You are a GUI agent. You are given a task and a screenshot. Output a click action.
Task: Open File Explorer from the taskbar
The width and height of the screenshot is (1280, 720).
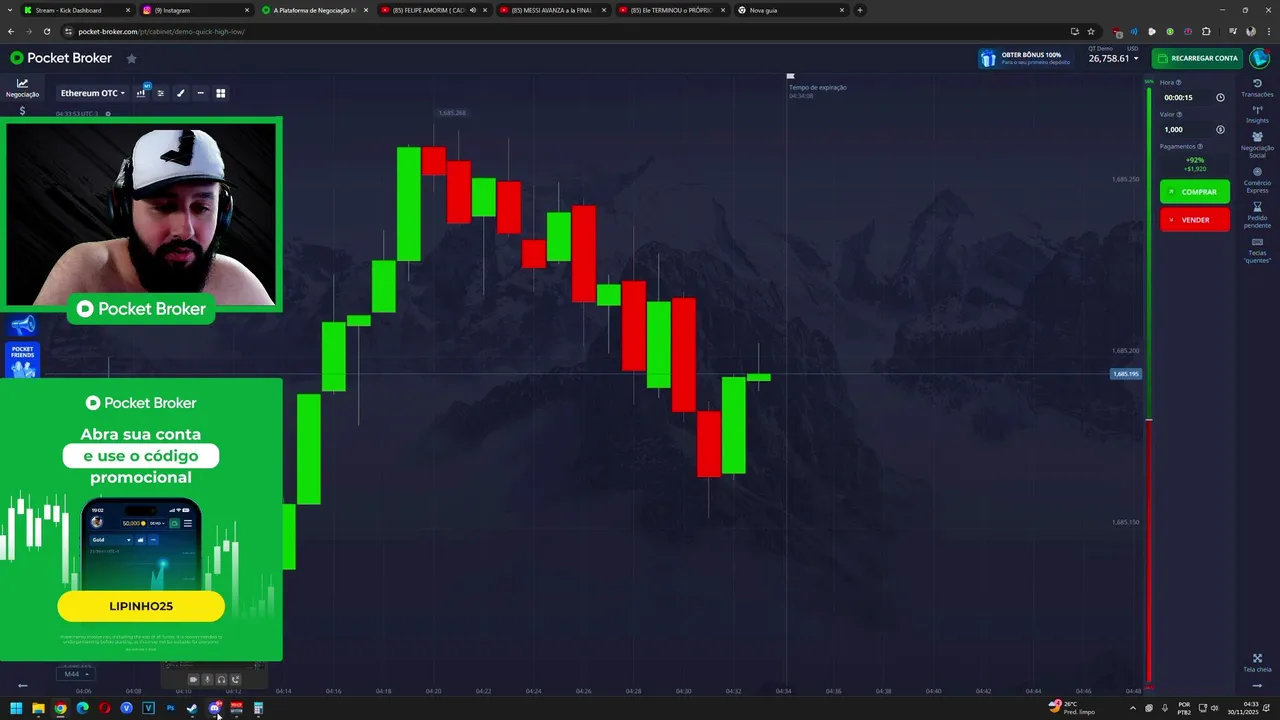[x=38, y=708]
